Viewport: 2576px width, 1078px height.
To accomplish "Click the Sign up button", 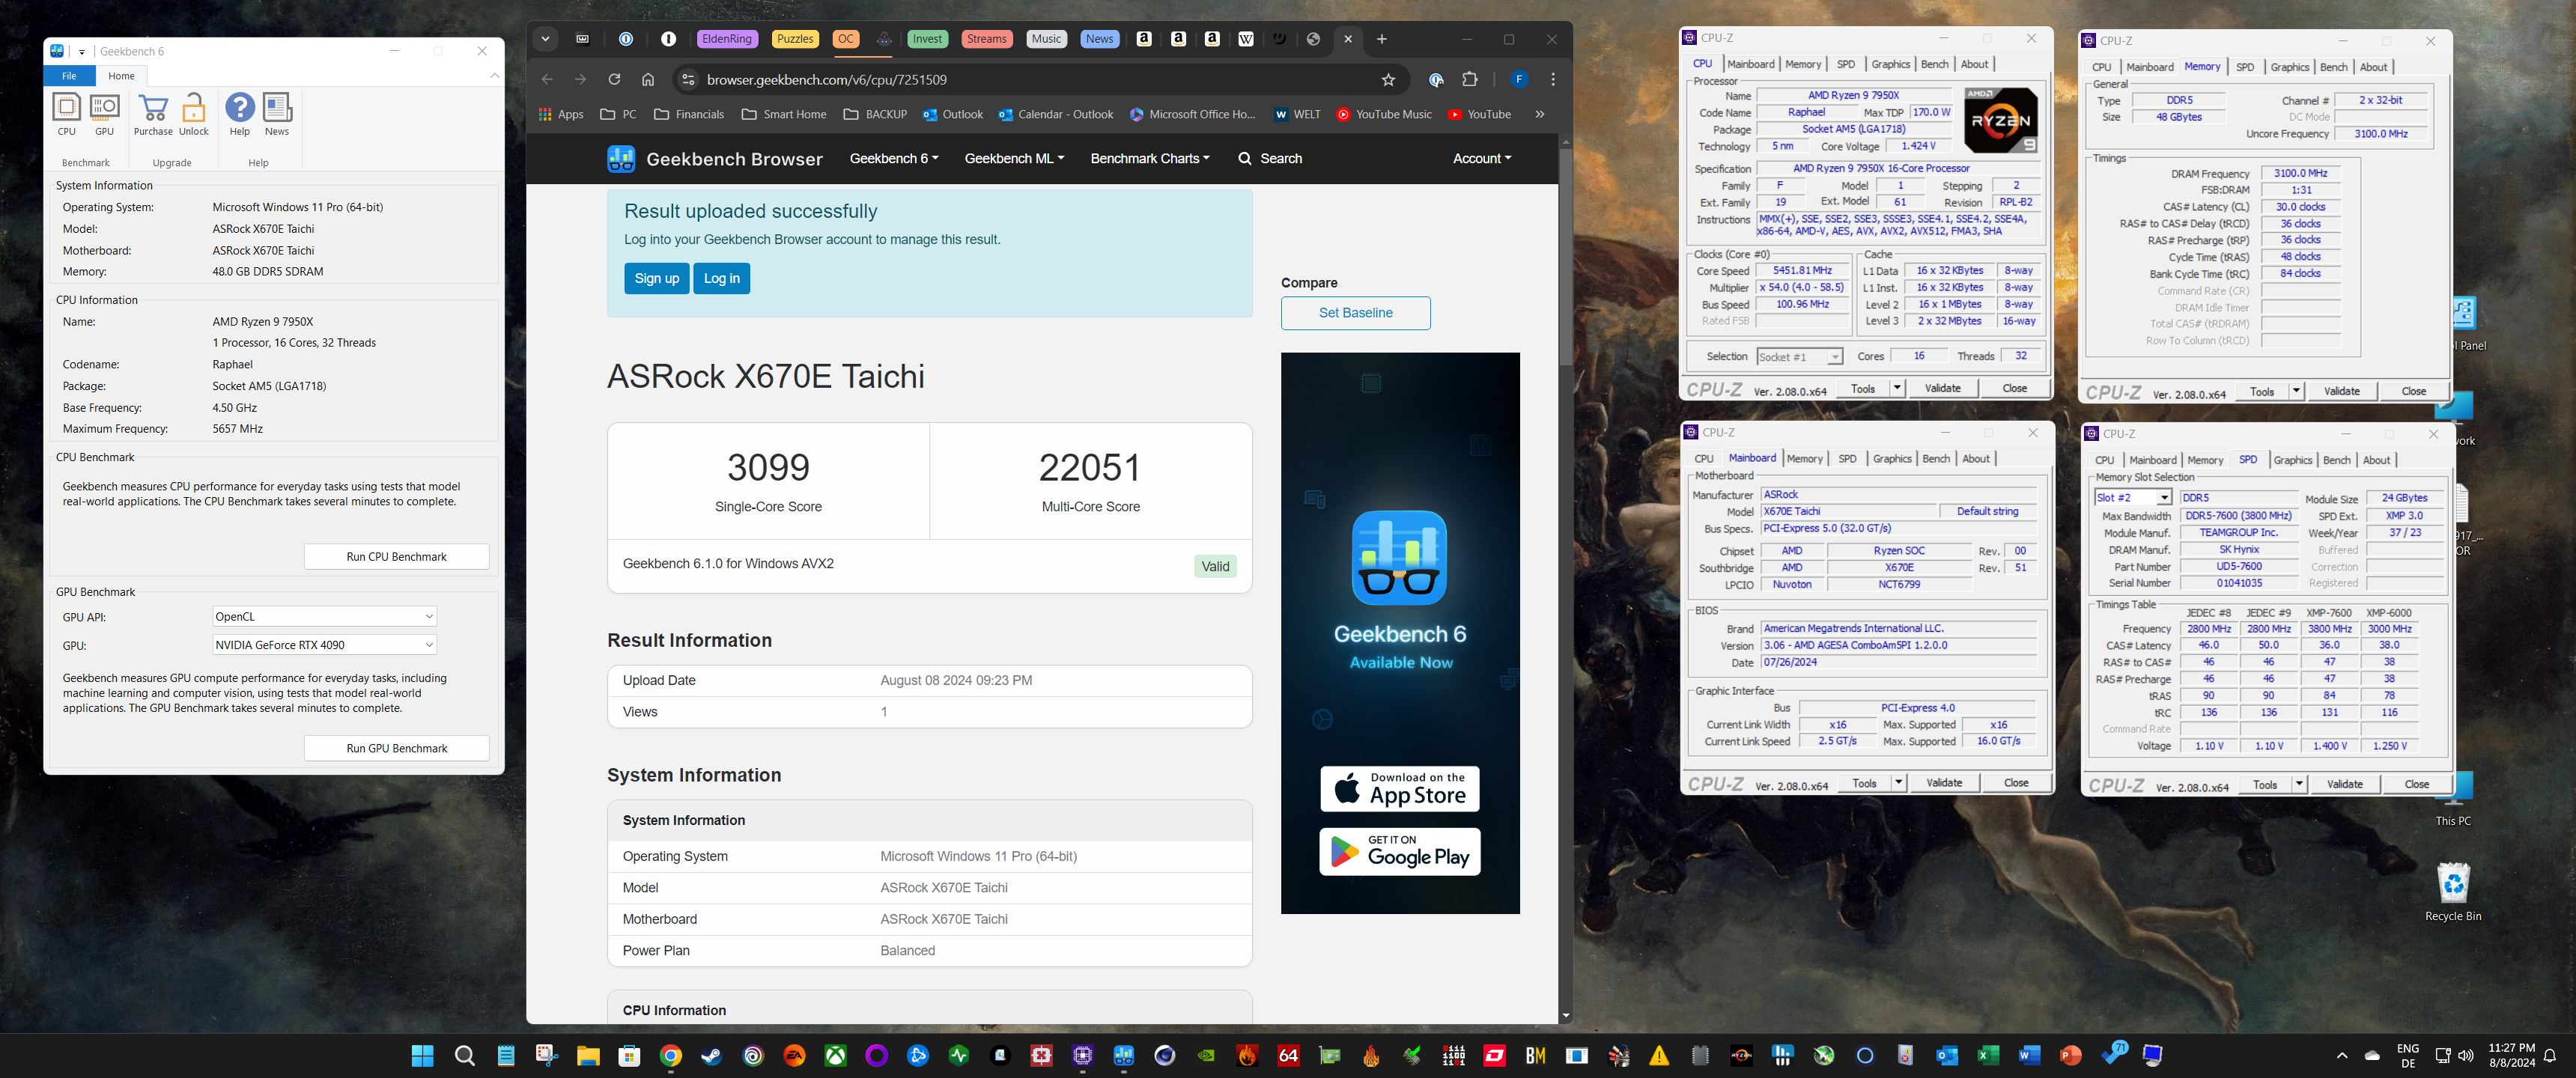I will (x=656, y=279).
